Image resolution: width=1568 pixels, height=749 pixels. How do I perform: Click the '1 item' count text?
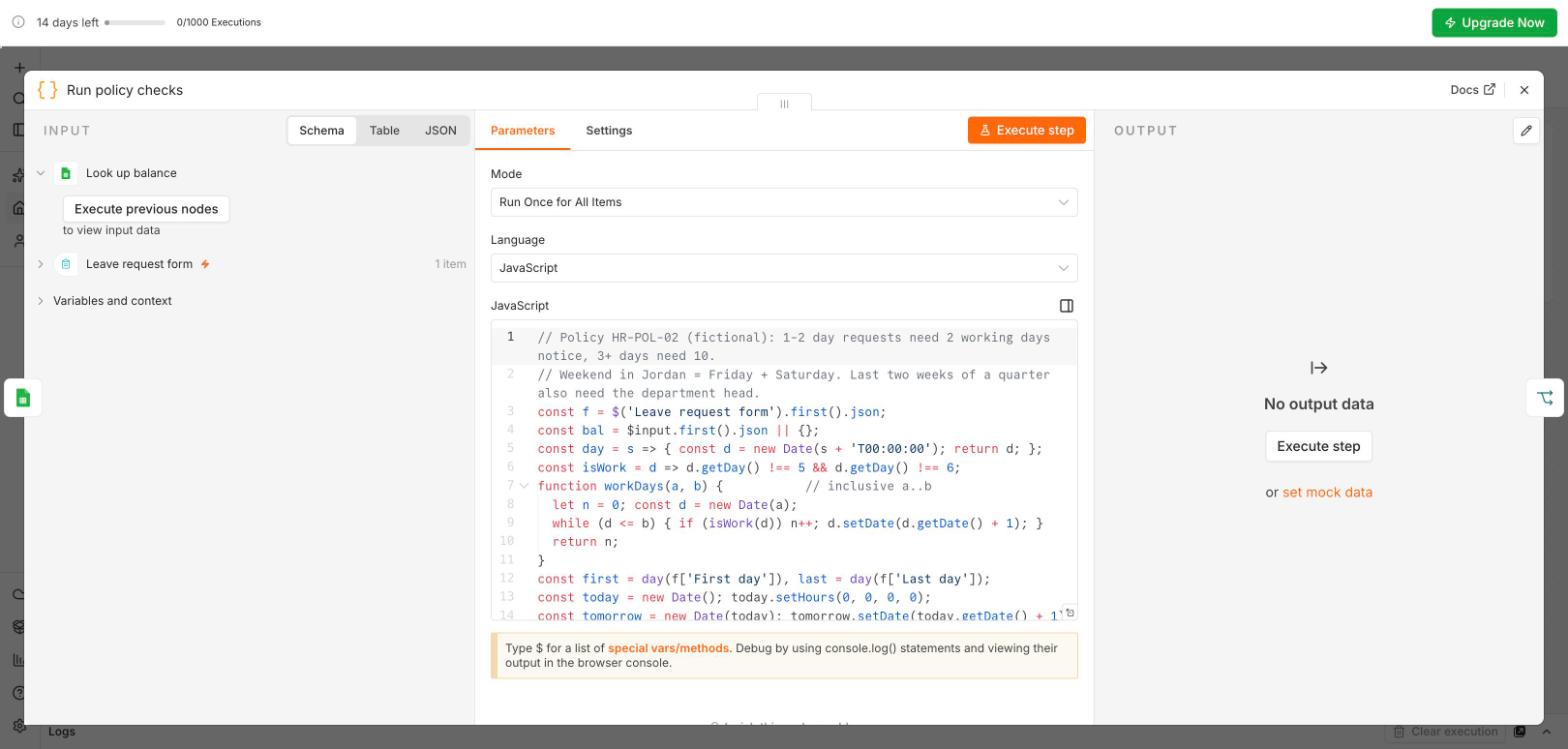click(450, 264)
